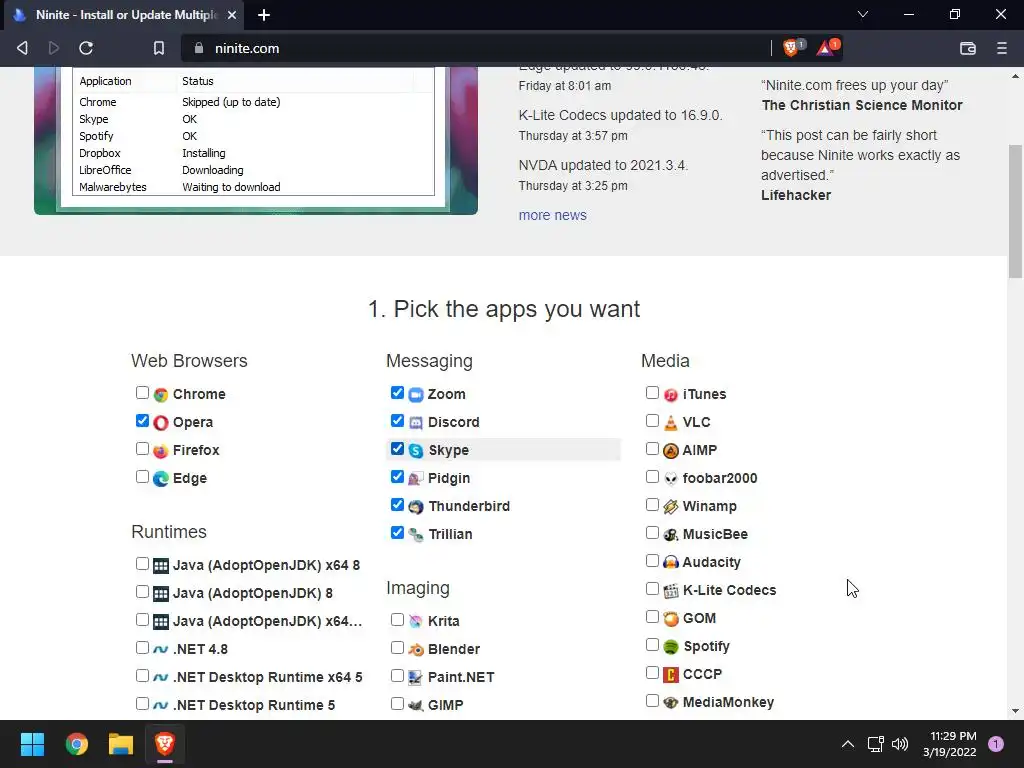Click the Spotify label
This screenshot has width=1024, height=768.
(x=706, y=647)
